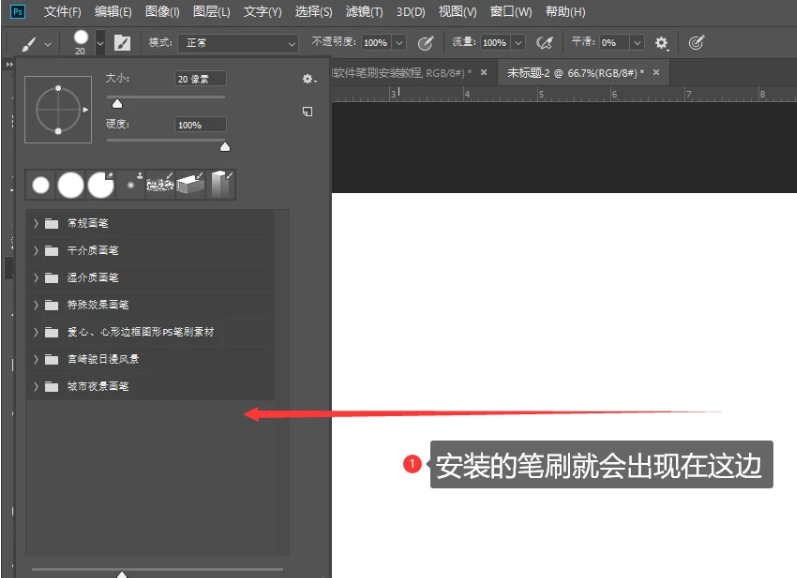Open the 文字(Y) menu
The height and width of the screenshot is (578, 797).
pos(262,12)
